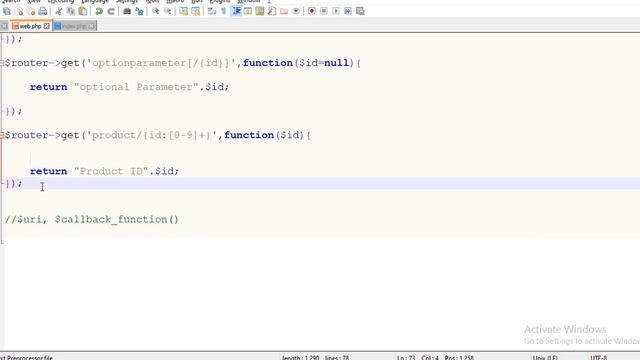The height and width of the screenshot is (360, 640).
Task: Click 'product/{id:[0-9]+}' route string
Action: [152, 135]
